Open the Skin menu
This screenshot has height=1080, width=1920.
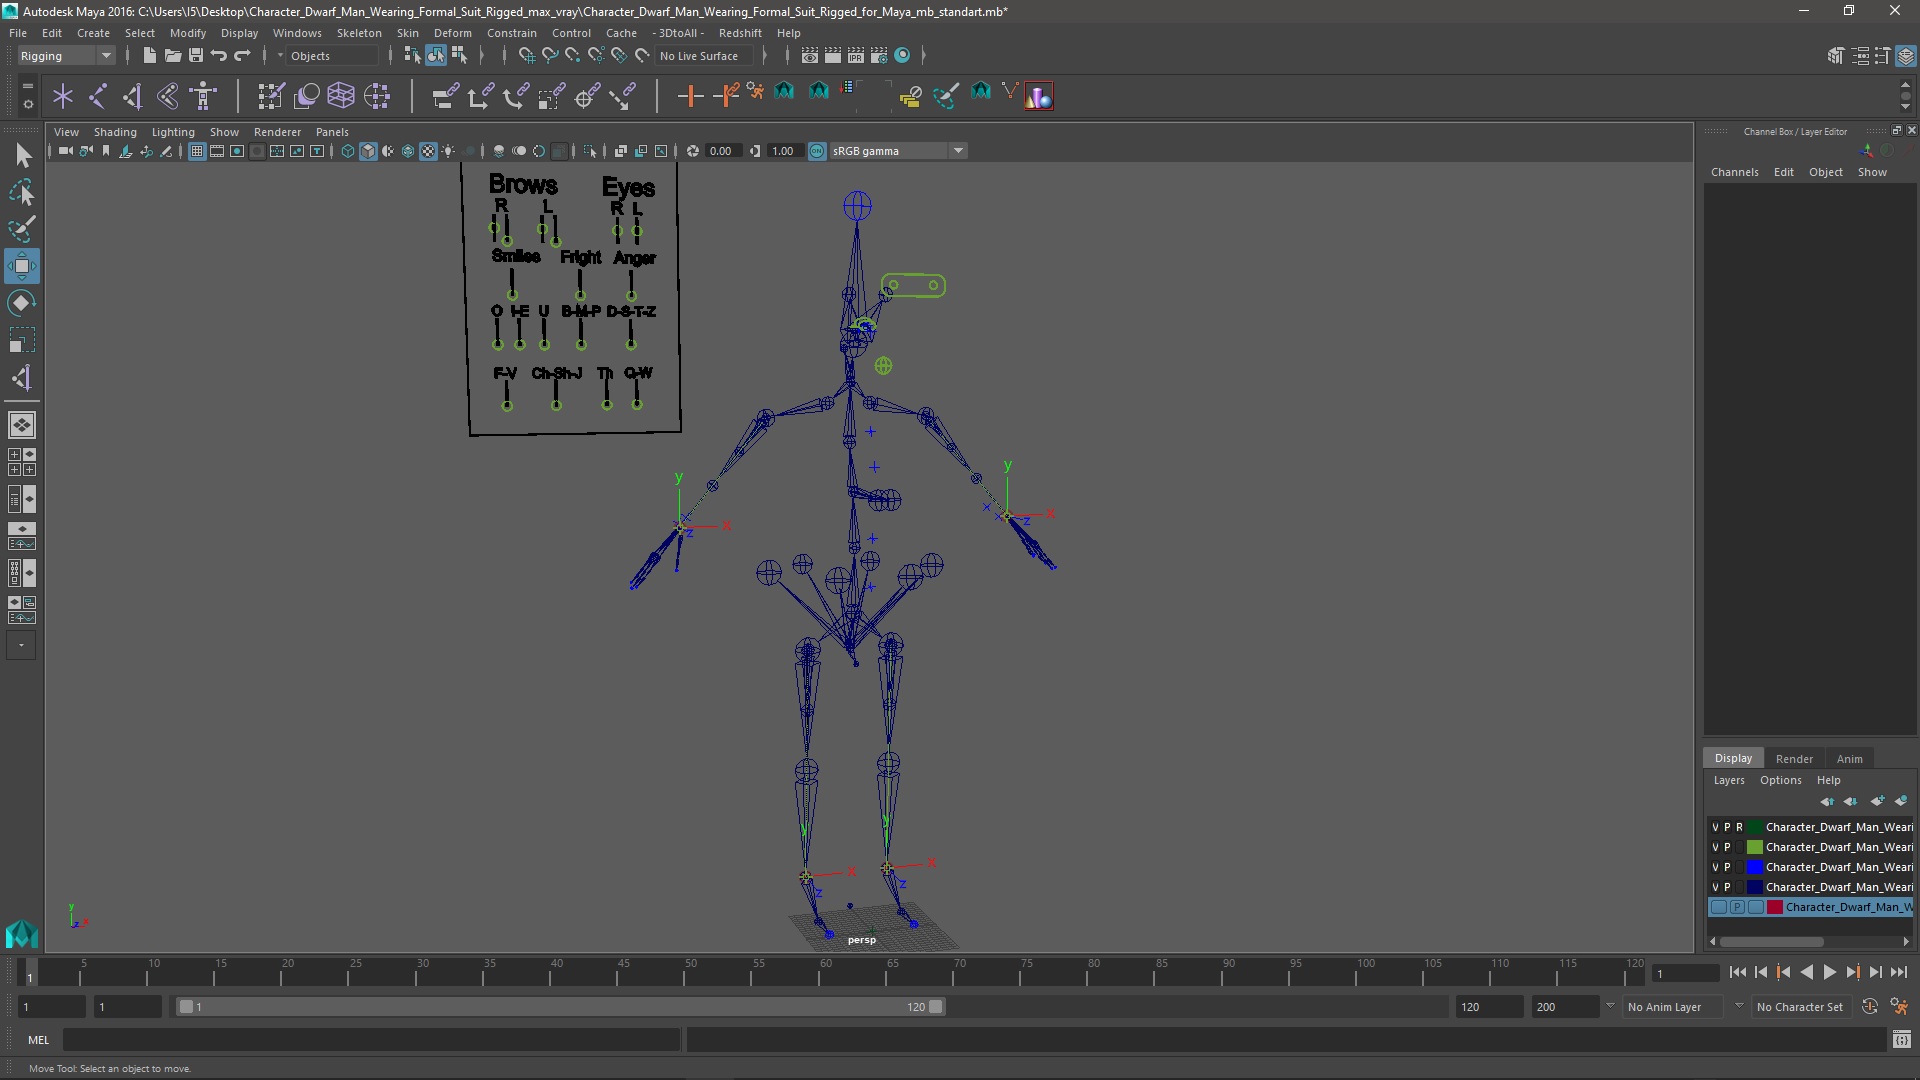coord(408,33)
